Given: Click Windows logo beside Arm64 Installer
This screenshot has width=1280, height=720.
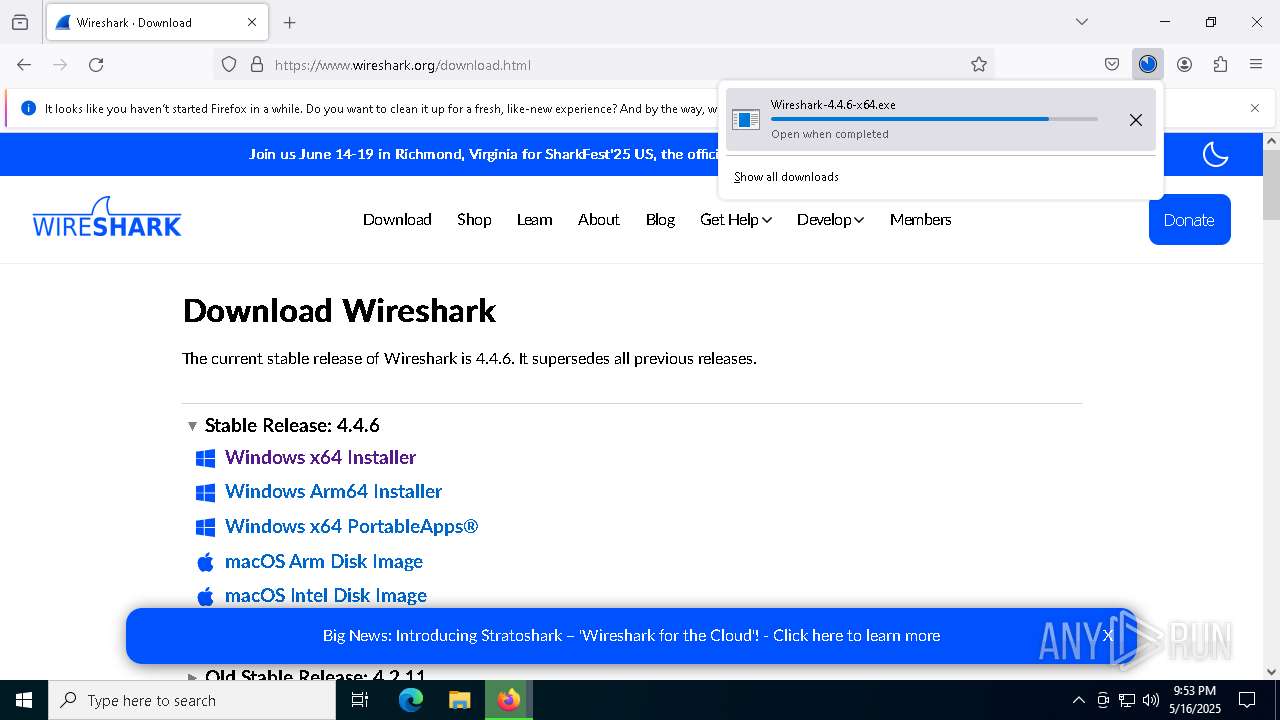Looking at the screenshot, I should (205, 492).
